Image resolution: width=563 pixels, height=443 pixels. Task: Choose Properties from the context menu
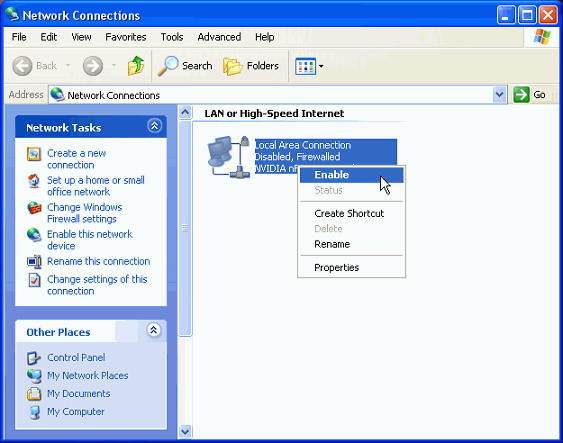coord(352,267)
